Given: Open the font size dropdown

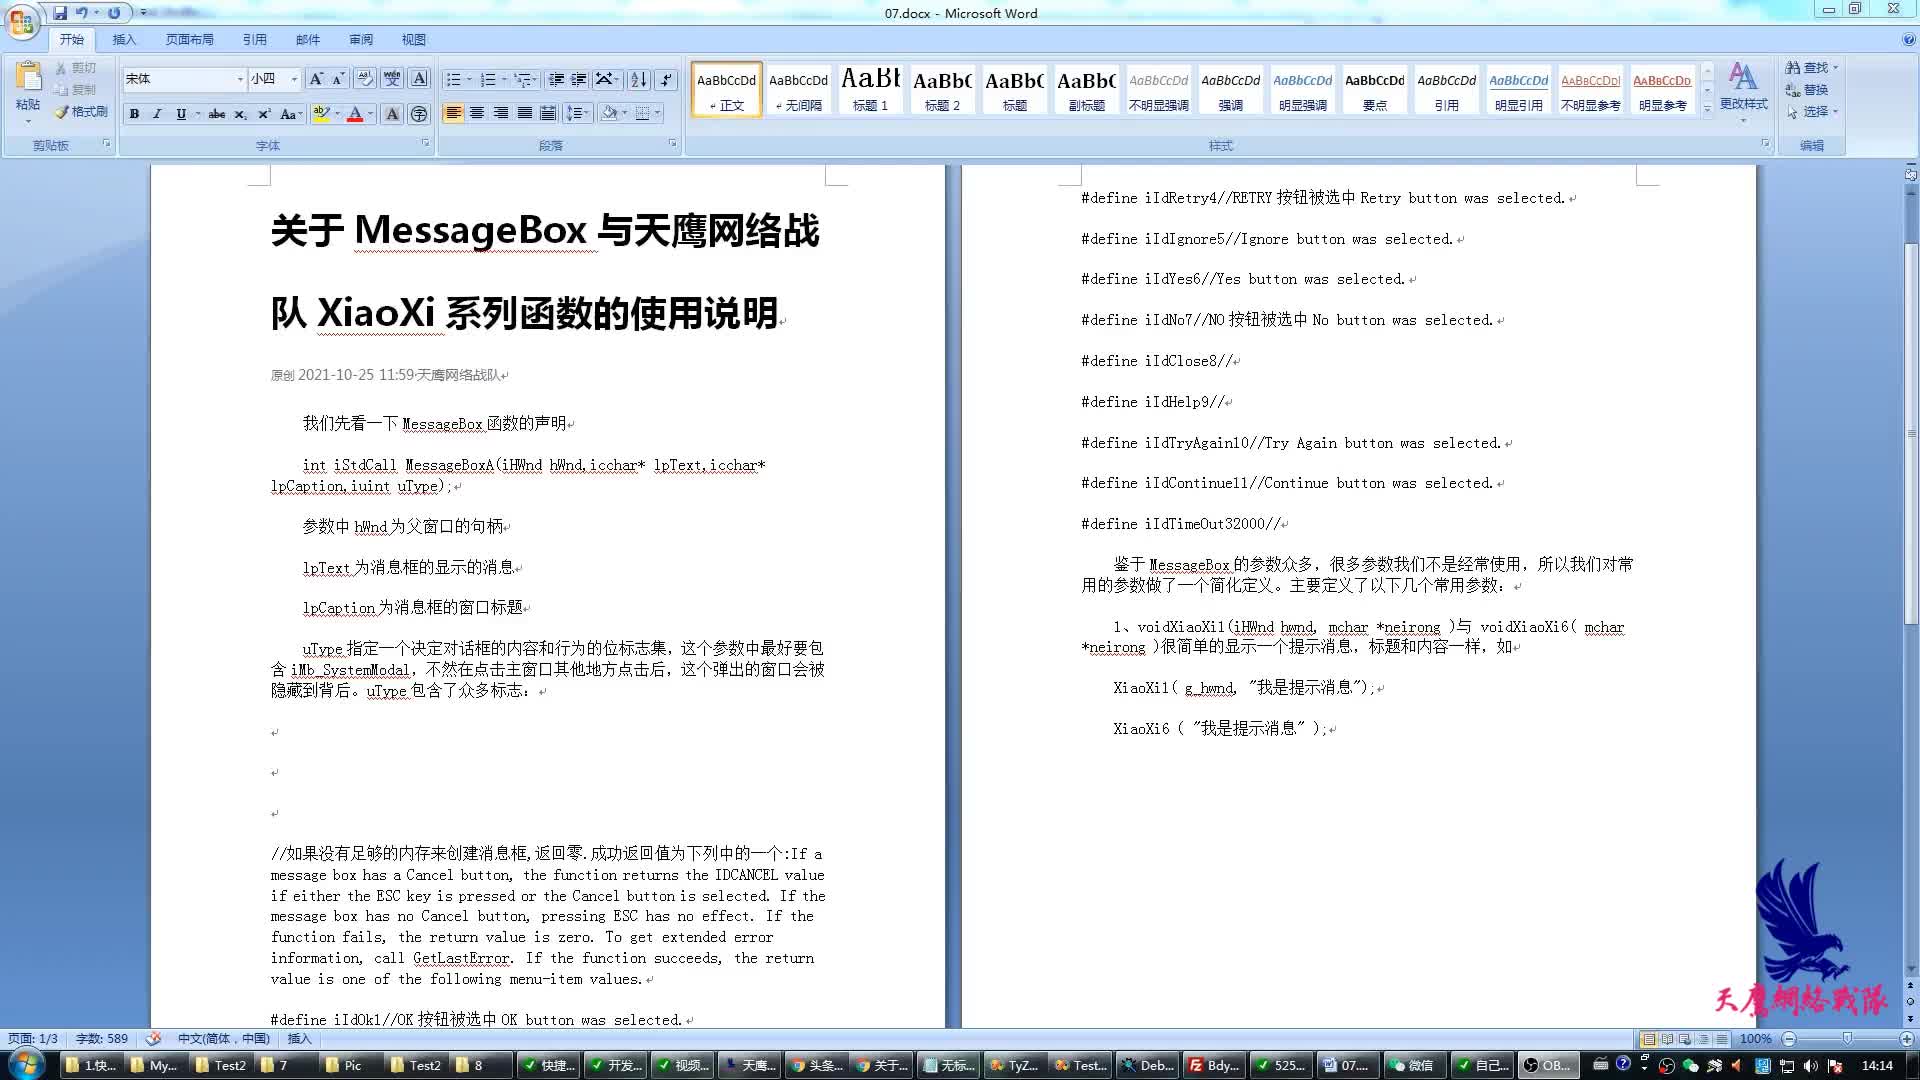Looking at the screenshot, I should [x=294, y=79].
